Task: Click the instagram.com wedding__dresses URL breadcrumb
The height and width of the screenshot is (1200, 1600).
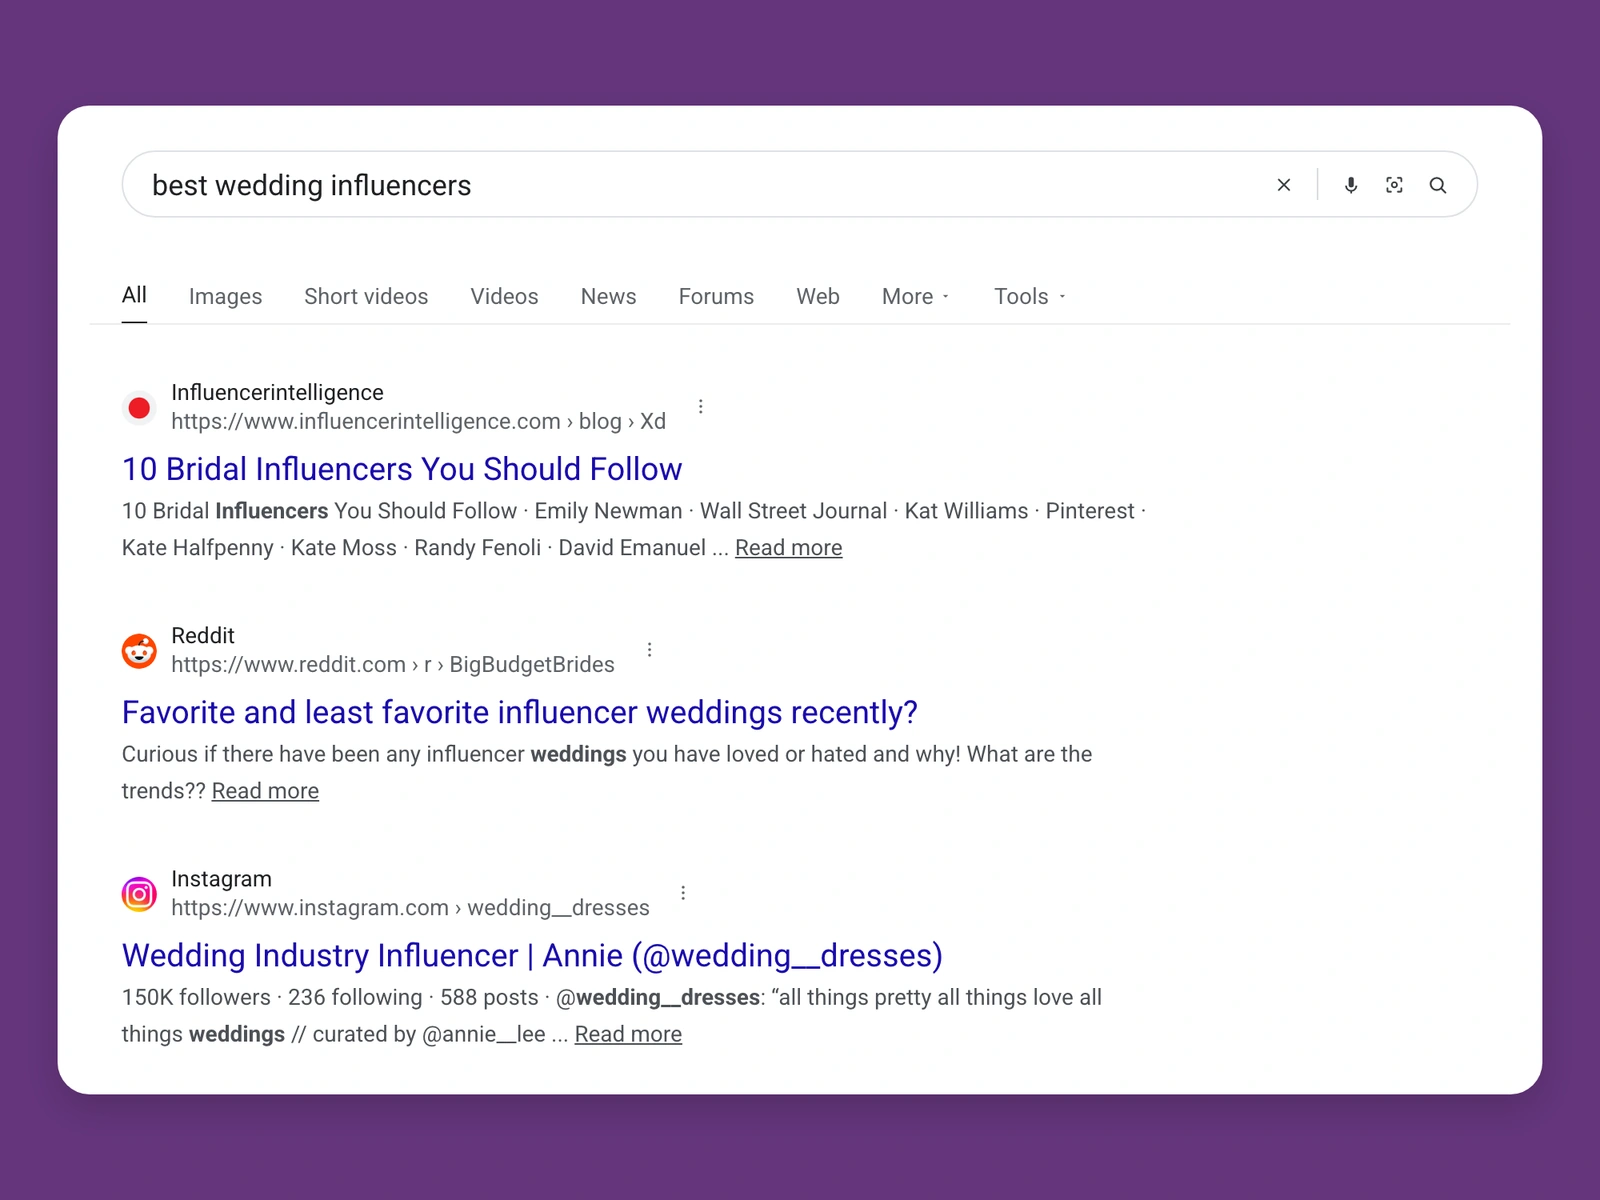Action: click(x=410, y=907)
